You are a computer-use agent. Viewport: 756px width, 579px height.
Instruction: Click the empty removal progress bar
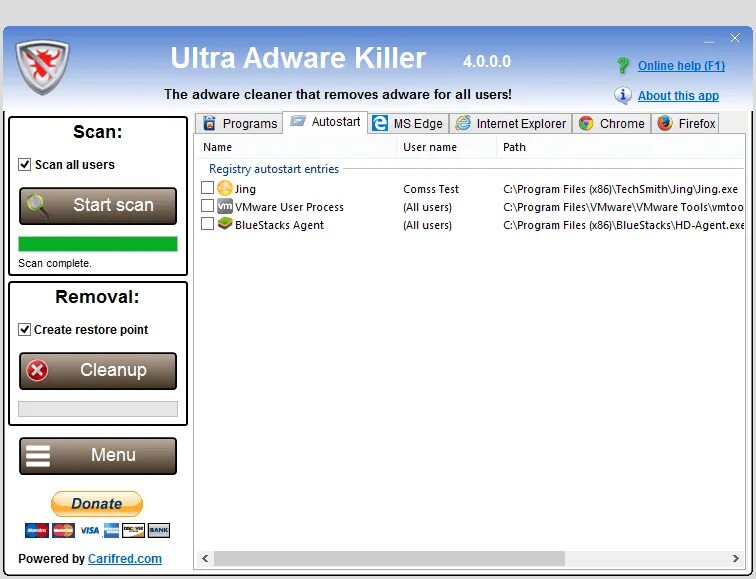point(98,409)
